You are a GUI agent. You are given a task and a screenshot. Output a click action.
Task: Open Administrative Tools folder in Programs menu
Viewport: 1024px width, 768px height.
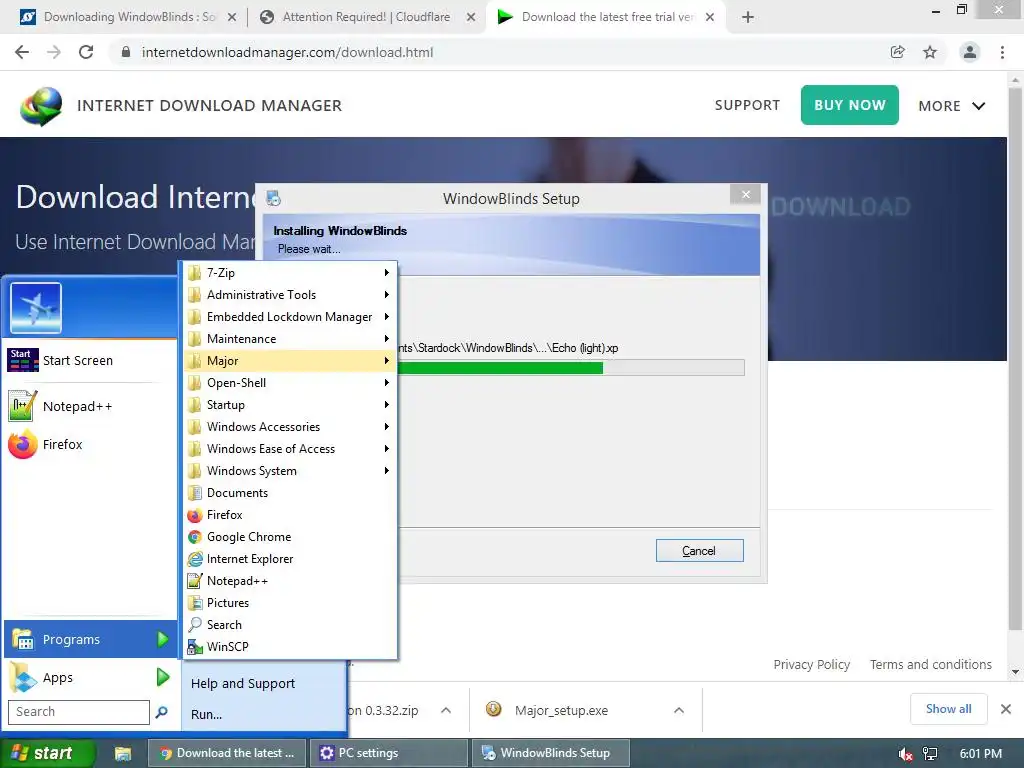[289, 295]
